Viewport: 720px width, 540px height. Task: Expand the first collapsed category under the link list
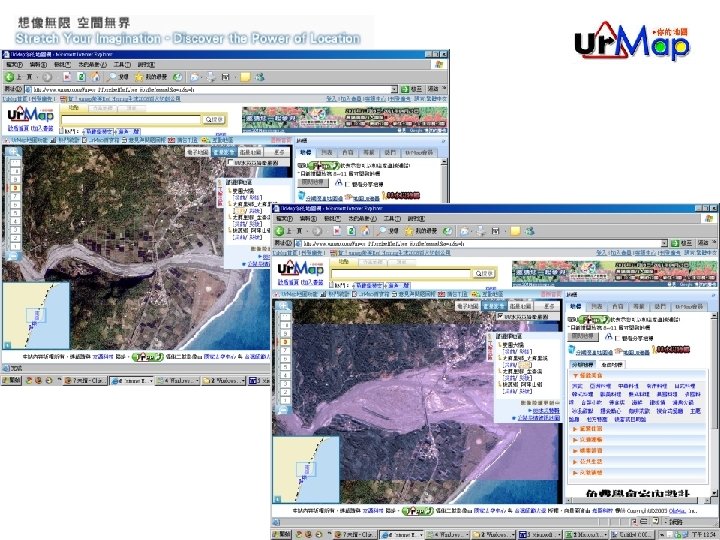[575, 428]
